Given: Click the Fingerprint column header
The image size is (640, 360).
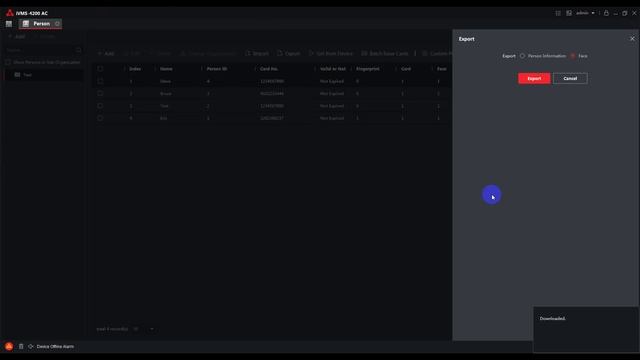Looking at the screenshot, I should 368,69.
